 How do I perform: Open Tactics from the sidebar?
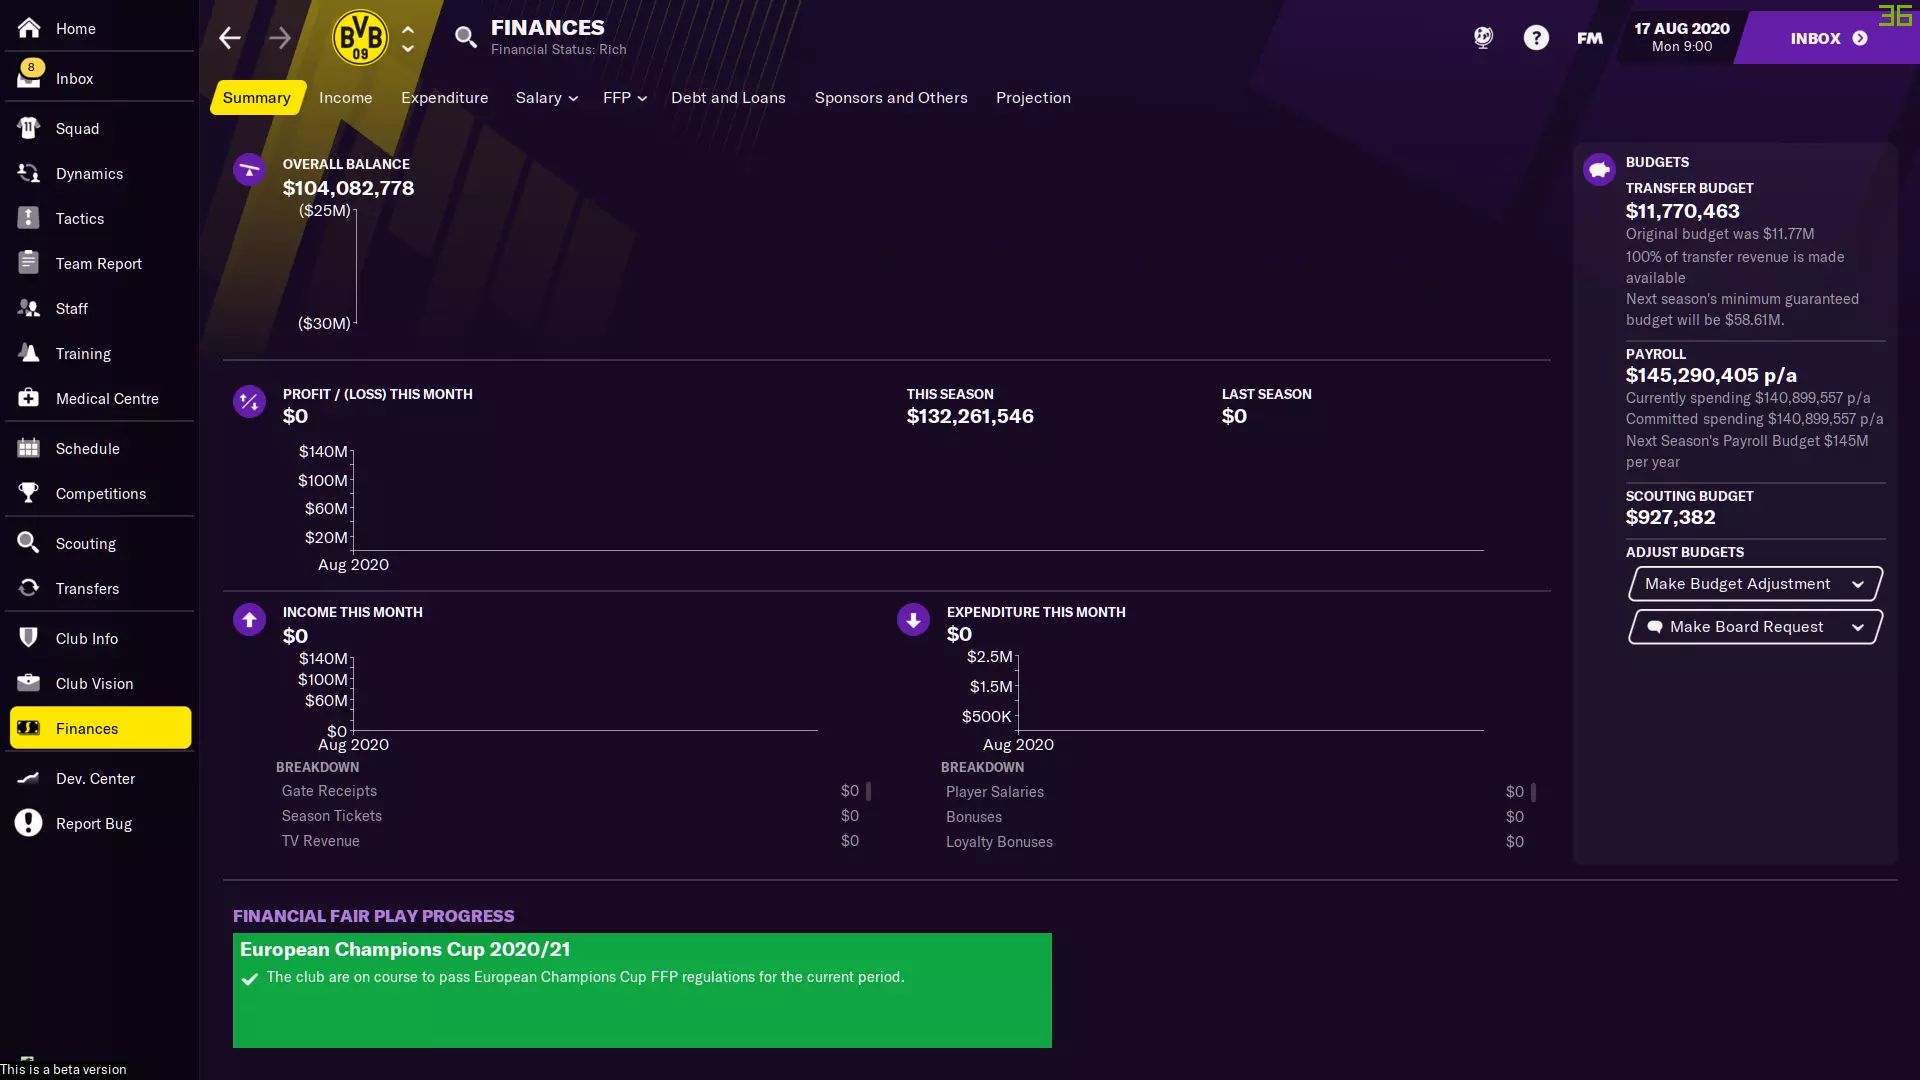(80, 219)
